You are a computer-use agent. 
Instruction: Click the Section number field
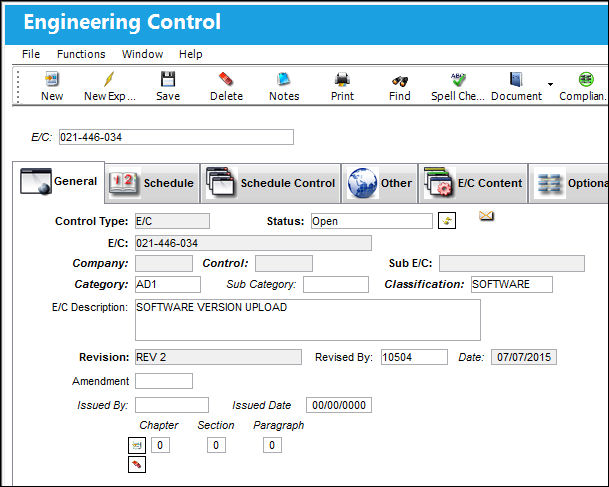(216, 445)
